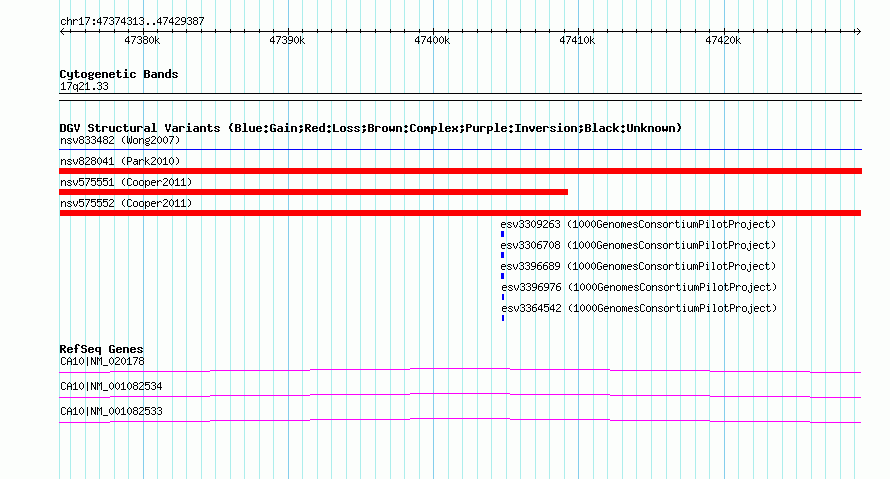Click the RefSeq Genes track title
The image size is (890, 479).
point(102,349)
